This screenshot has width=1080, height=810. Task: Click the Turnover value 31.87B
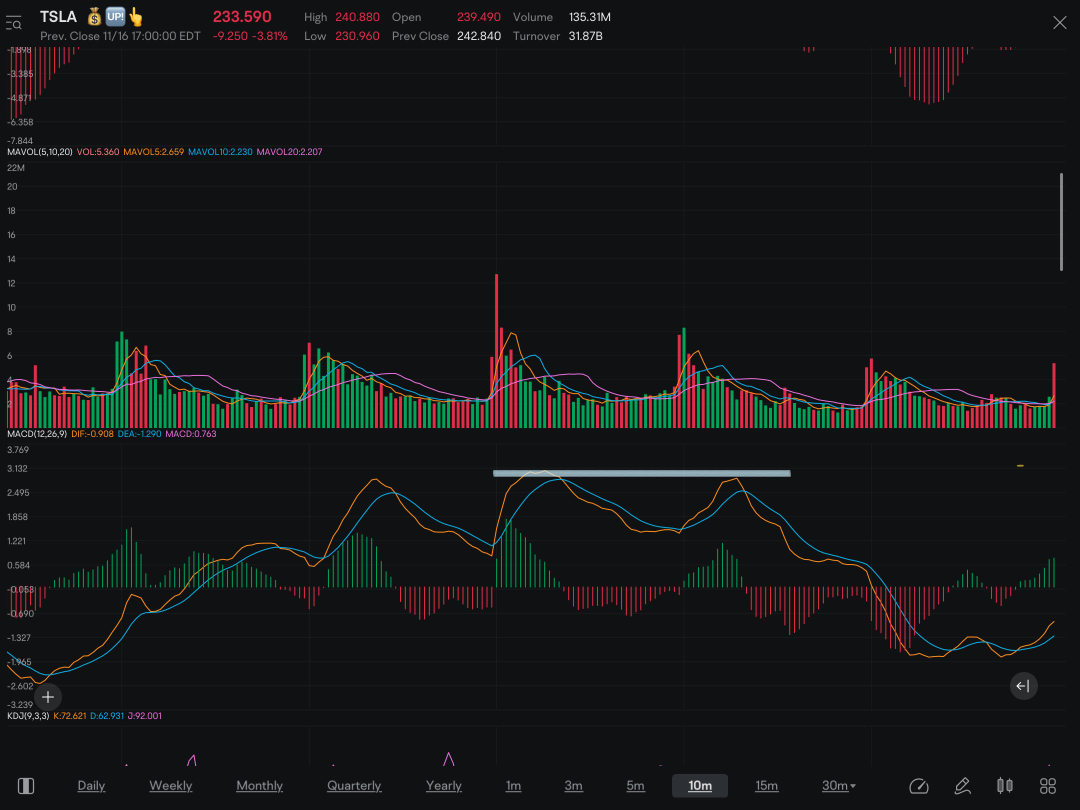tap(585, 36)
